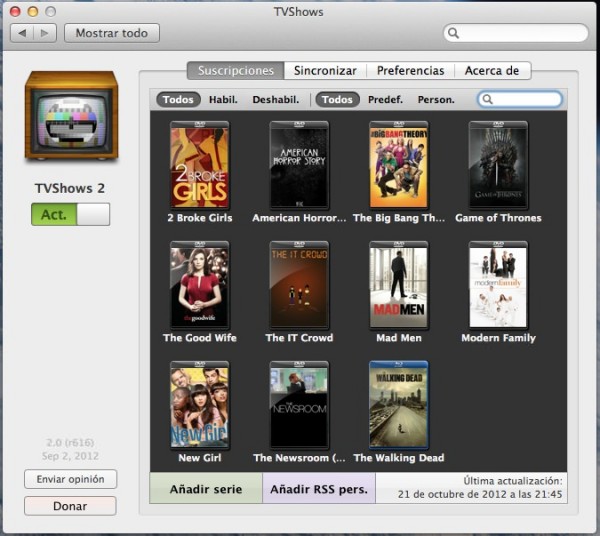Open the Preferencias tab

point(411,71)
